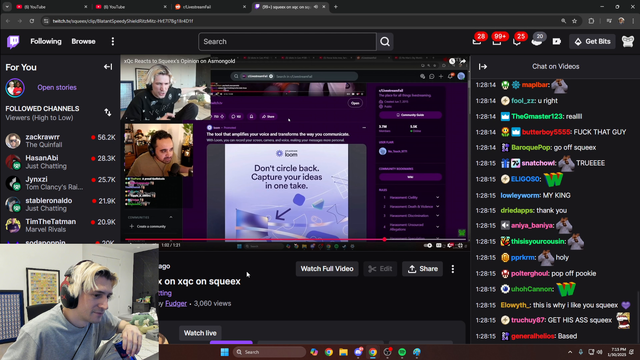The width and height of the screenshot is (640, 360).
Task: Click chat username generalhelios
Action: click(x=533, y=336)
